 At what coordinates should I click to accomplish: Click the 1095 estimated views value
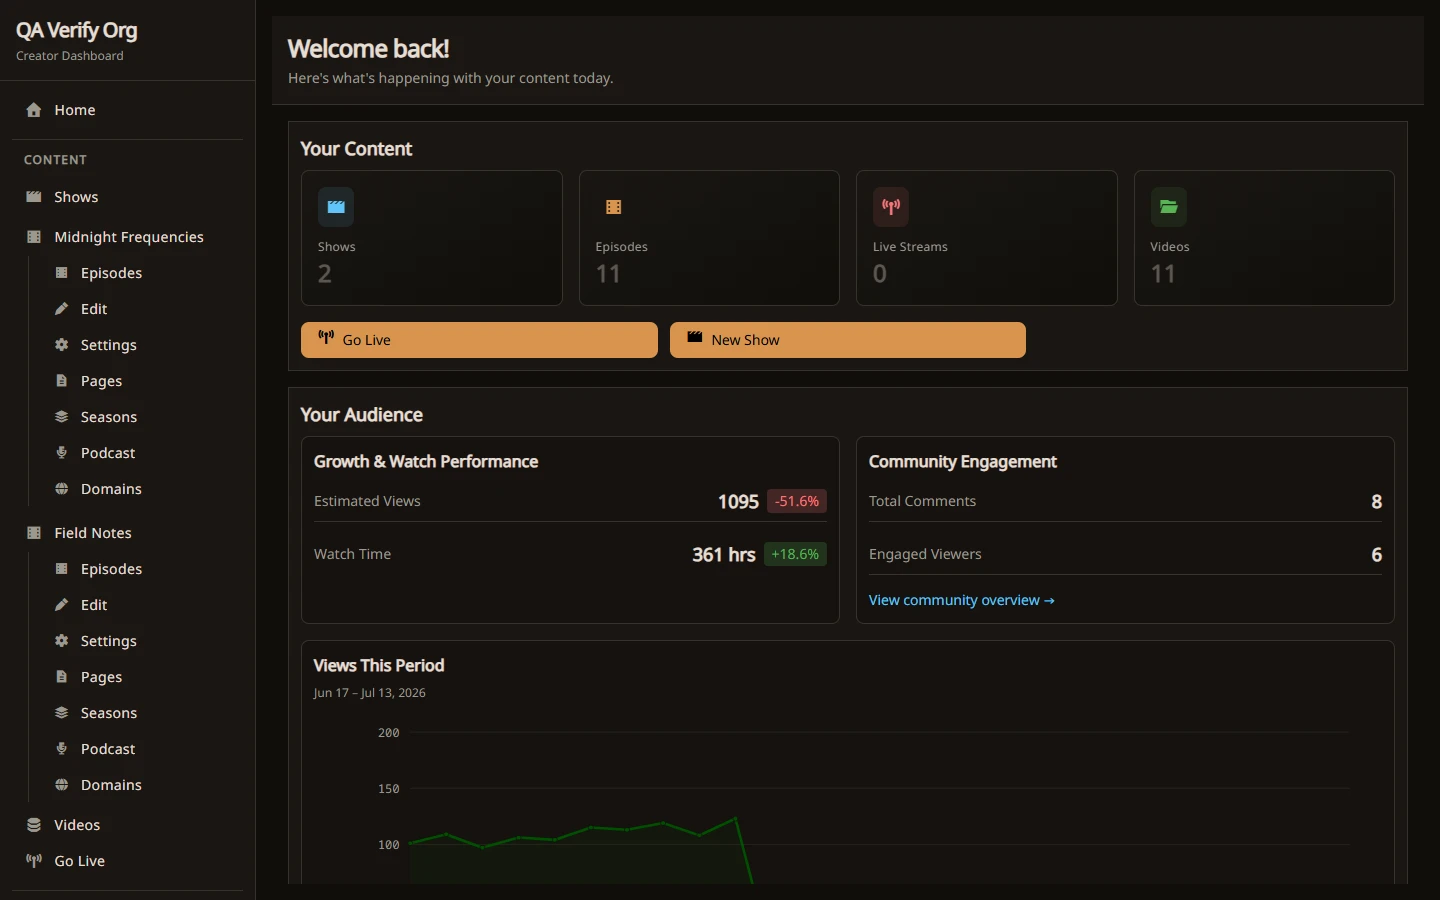pyautogui.click(x=738, y=501)
